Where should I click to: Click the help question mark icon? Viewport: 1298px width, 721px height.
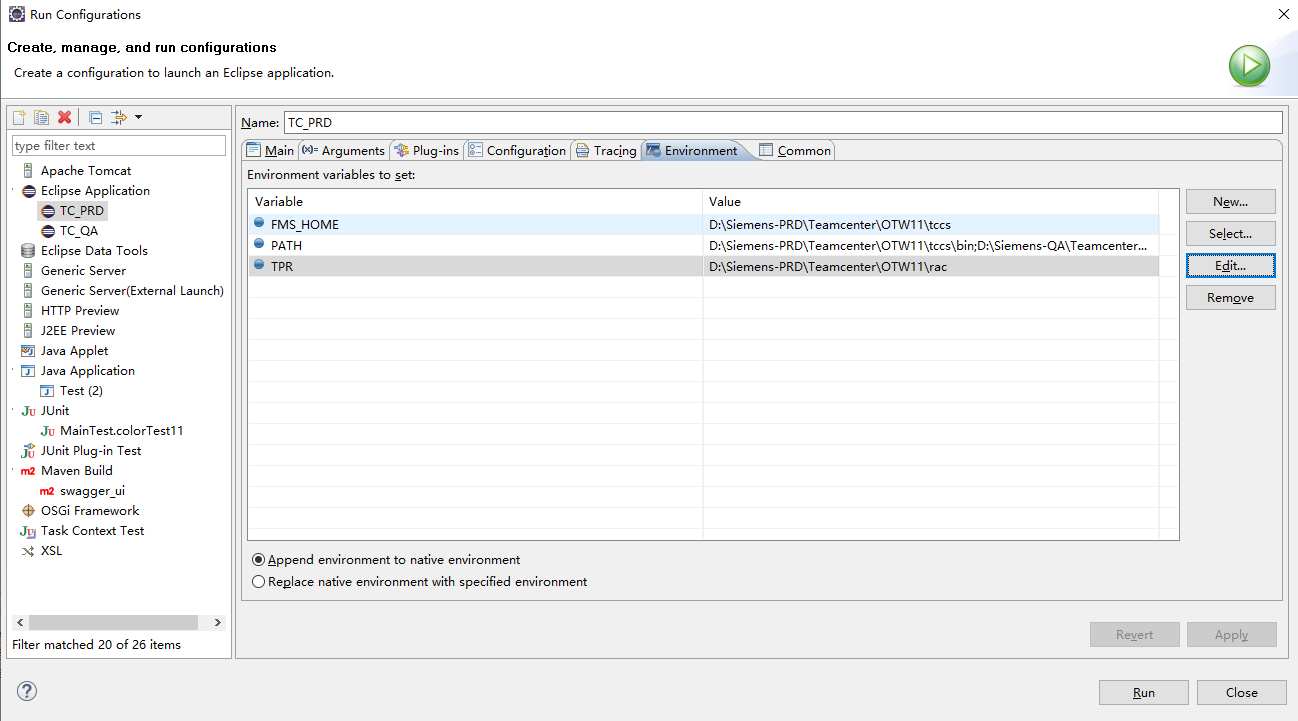point(26,691)
